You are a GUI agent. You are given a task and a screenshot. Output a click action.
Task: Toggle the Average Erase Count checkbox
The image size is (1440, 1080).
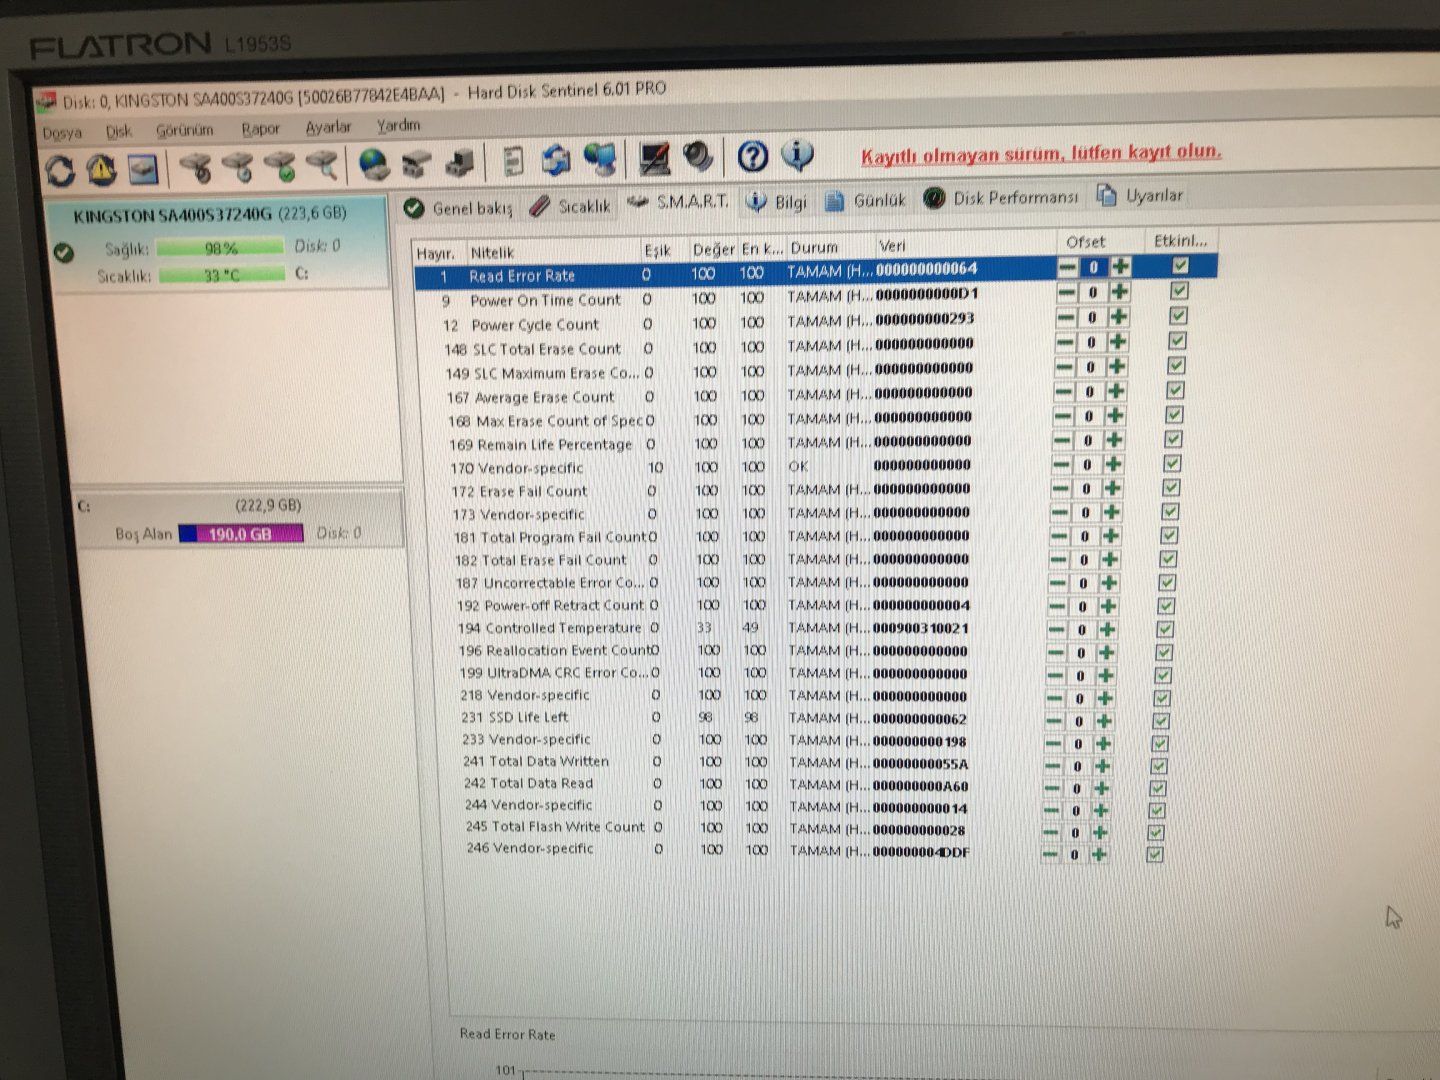point(1175,390)
